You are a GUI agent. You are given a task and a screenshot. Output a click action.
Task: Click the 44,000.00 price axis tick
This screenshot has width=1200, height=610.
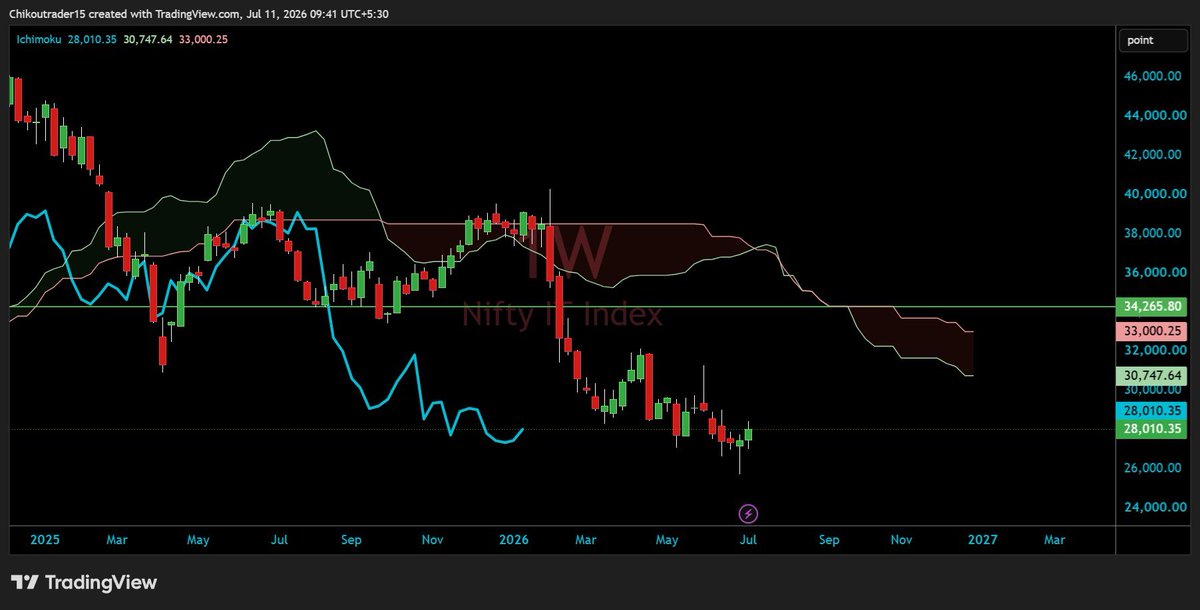pyautogui.click(x=1155, y=116)
